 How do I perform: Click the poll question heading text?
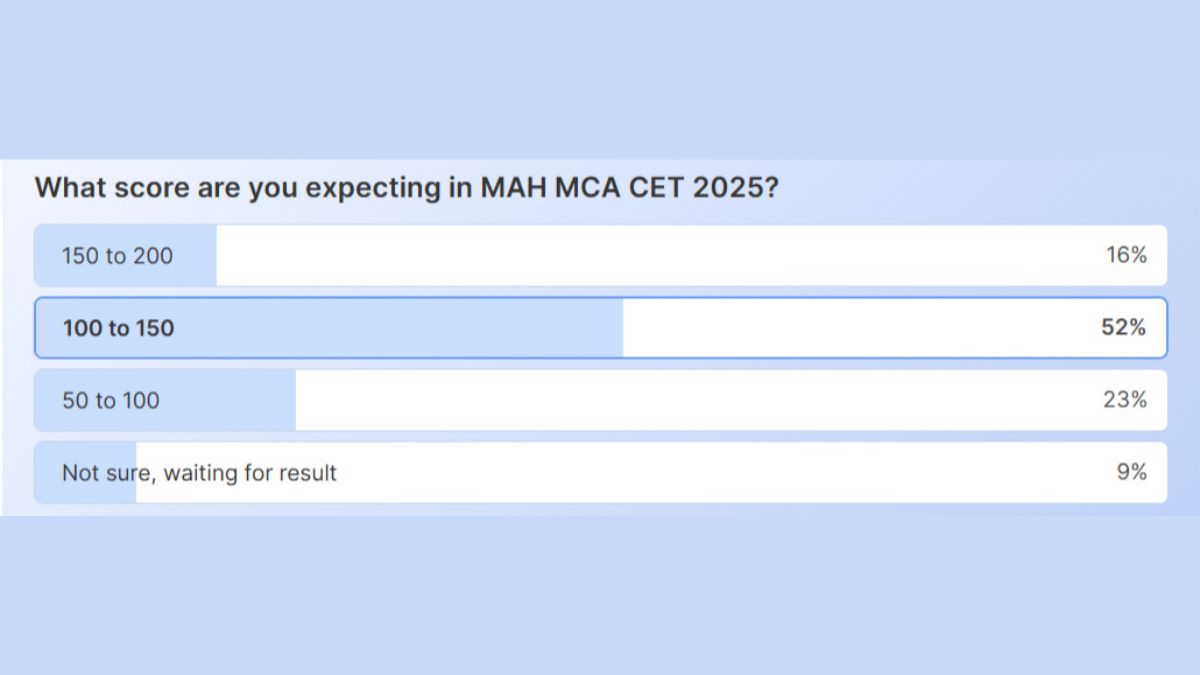click(406, 188)
